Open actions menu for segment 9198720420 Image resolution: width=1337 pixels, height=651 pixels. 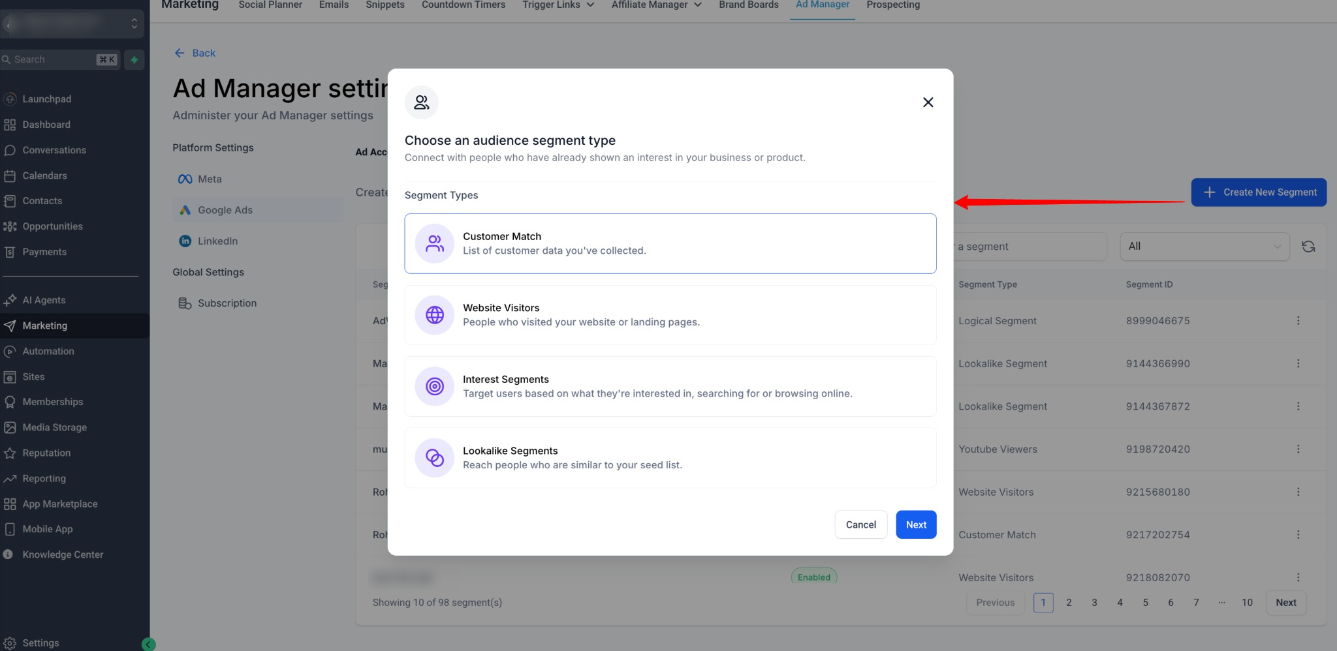click(1298, 449)
